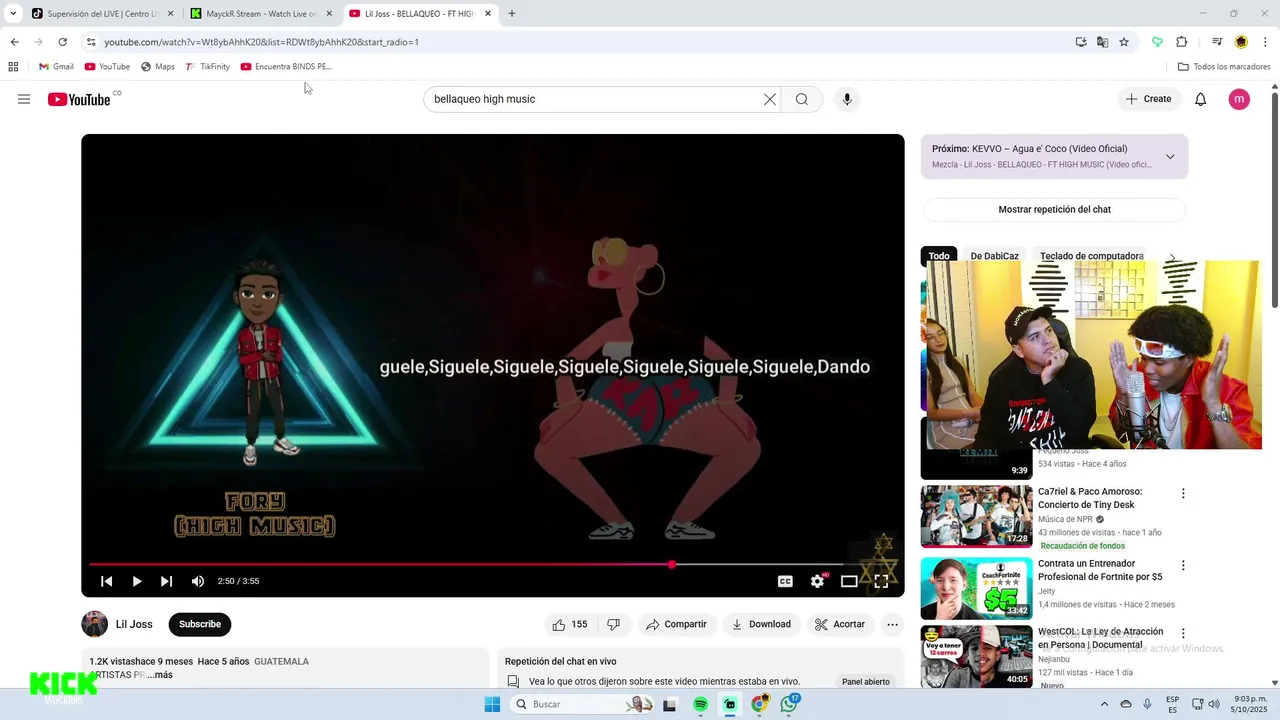Mute the video with speaker icon
Viewport: 1280px width, 720px height.
click(x=198, y=581)
